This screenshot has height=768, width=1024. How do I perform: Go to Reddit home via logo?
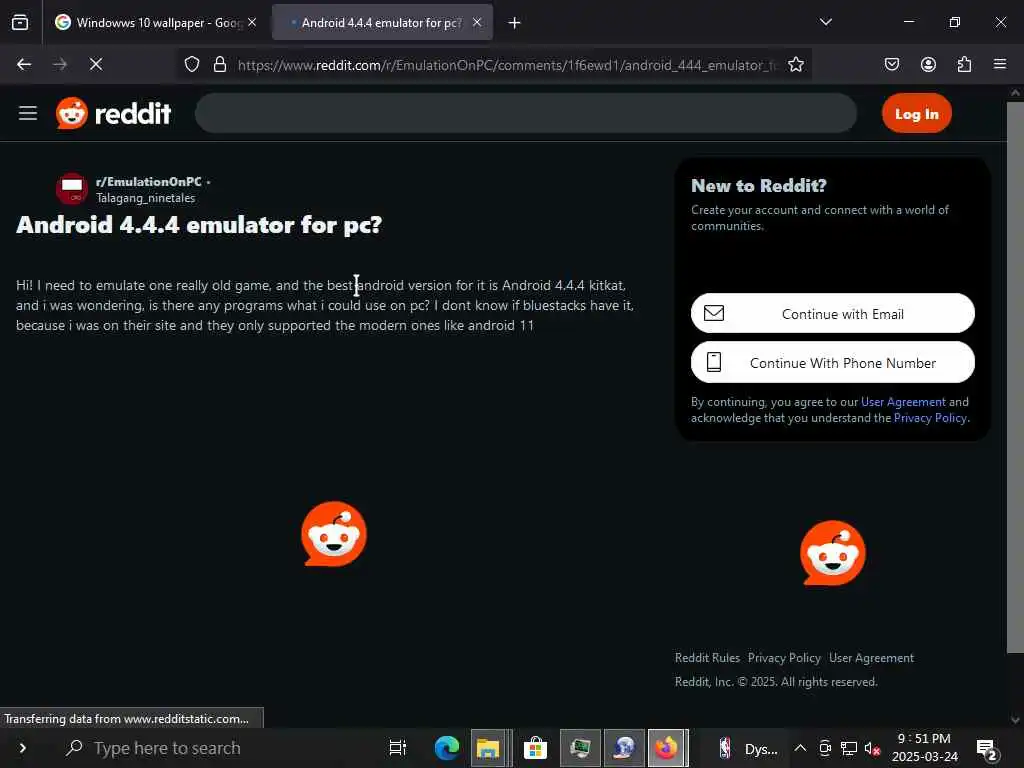[114, 114]
